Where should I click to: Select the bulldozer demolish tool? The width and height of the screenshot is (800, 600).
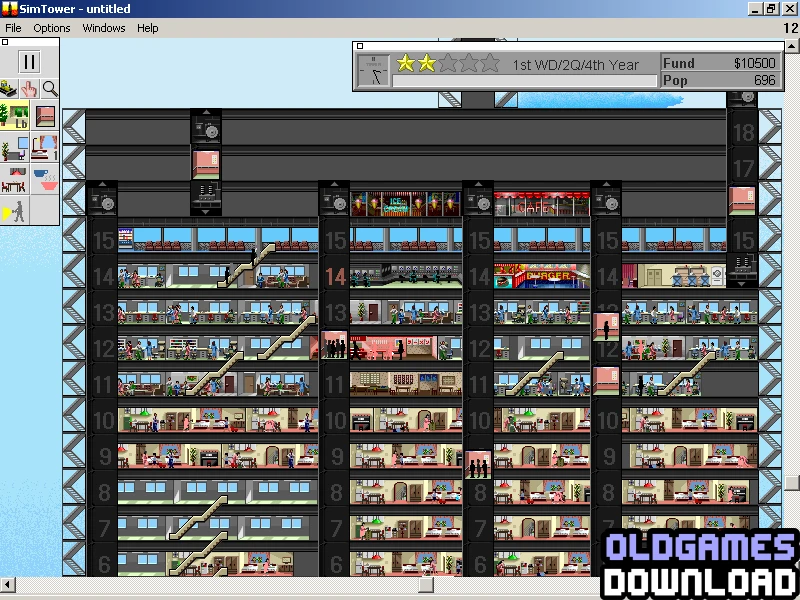pyautogui.click(x=9, y=89)
